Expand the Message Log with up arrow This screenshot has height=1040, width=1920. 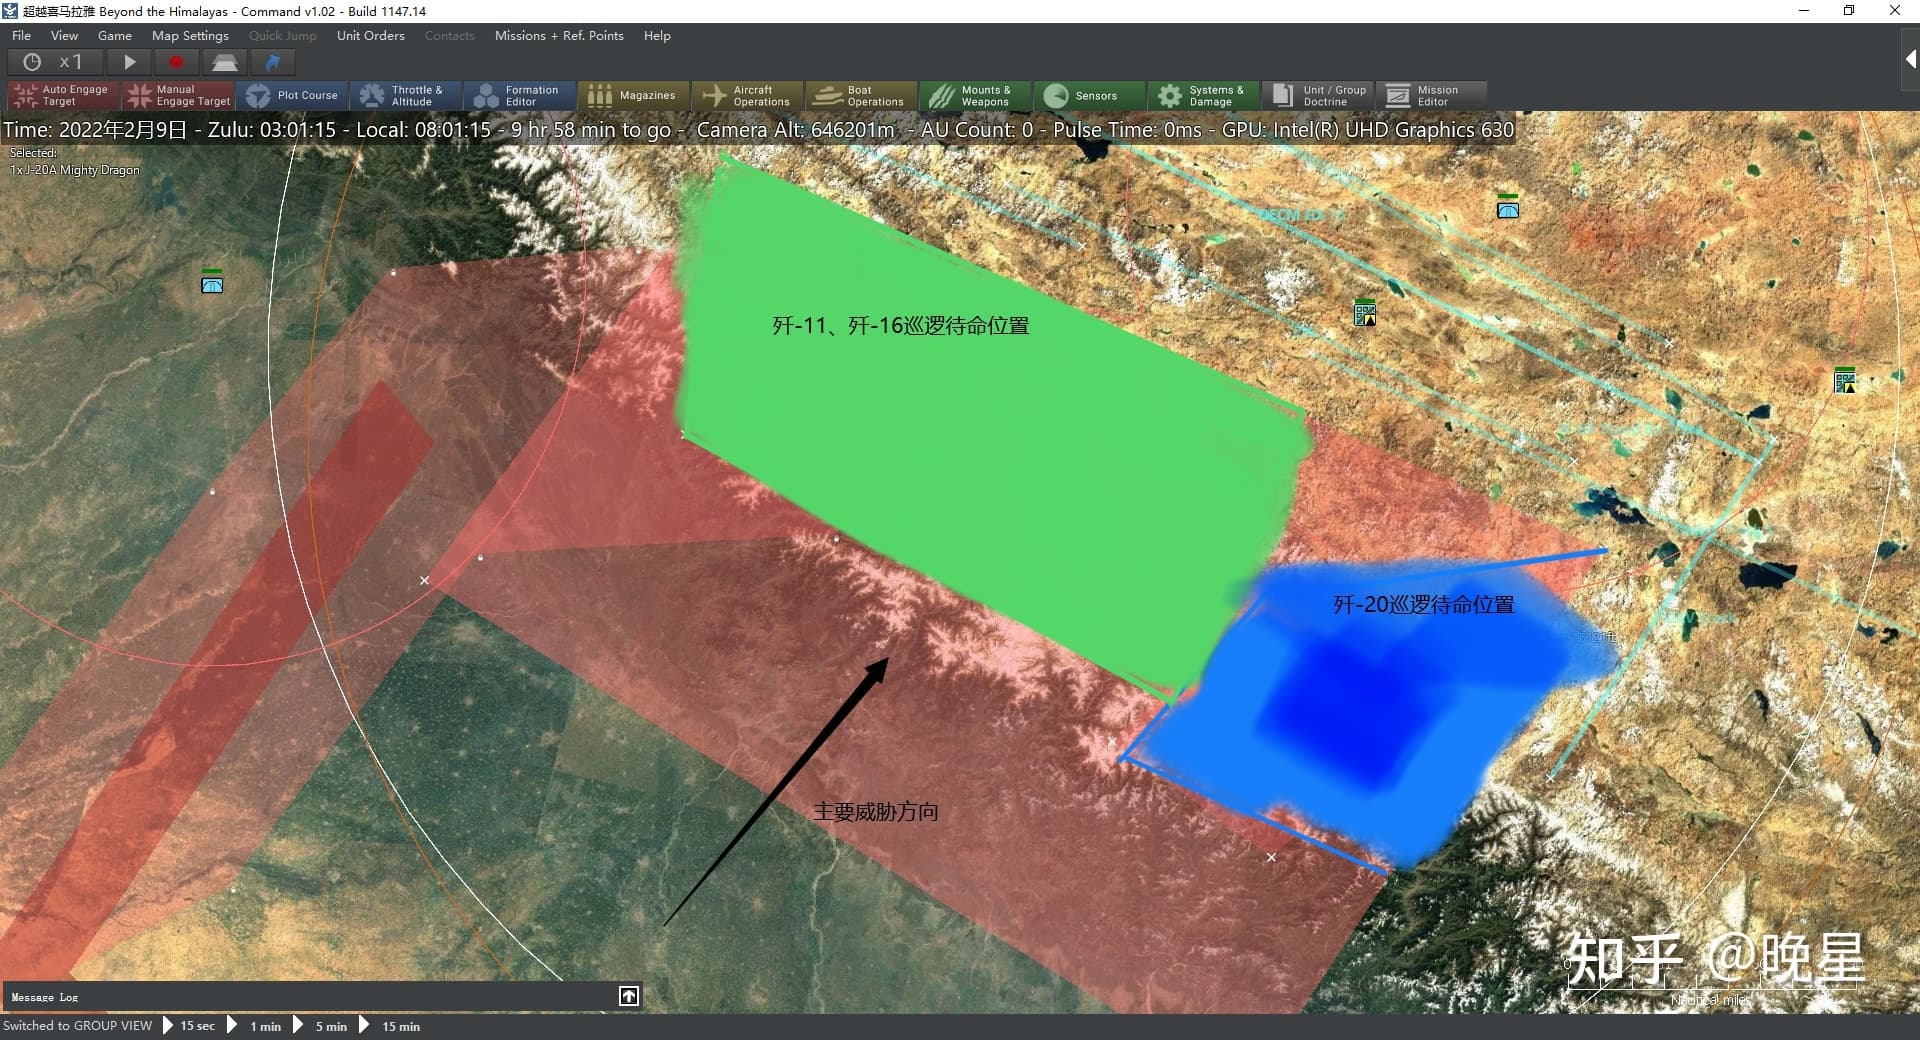point(629,996)
